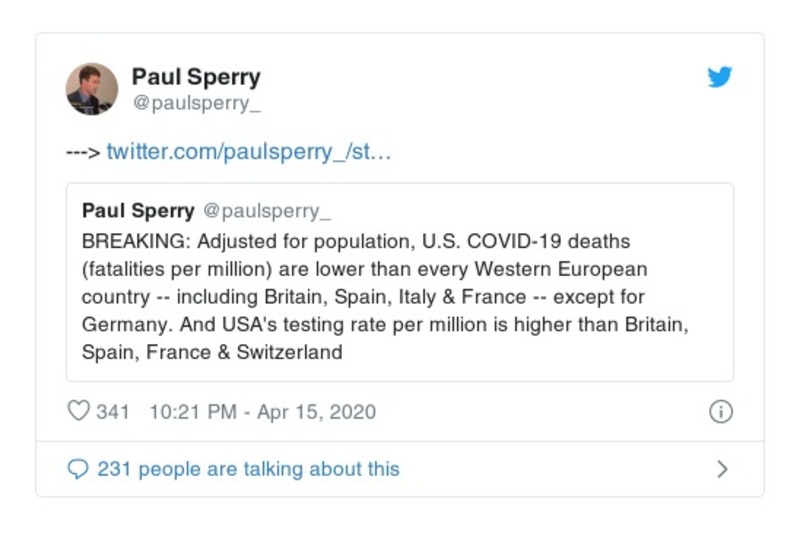This screenshot has width=800, height=537.
Task: Open "231 people are talking about this"
Action: click(248, 469)
